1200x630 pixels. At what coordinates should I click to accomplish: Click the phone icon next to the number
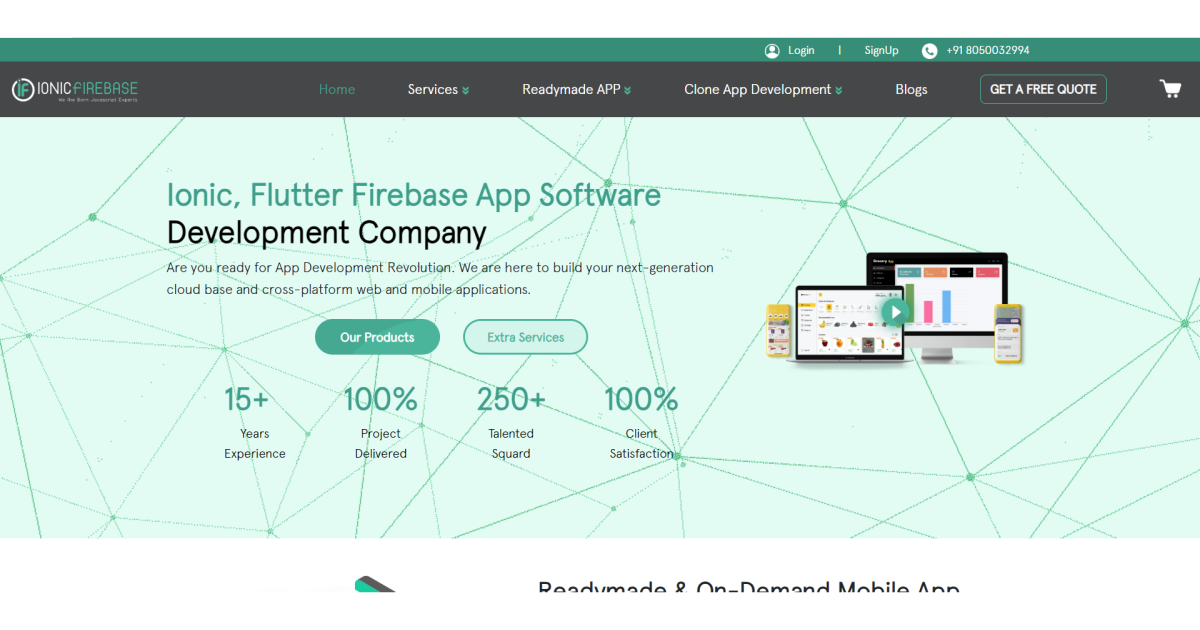929,50
